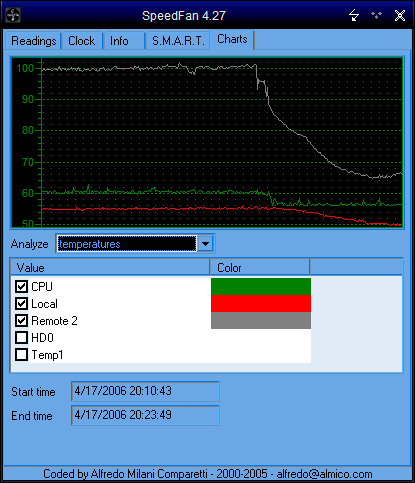Uncheck the Local checkbox

pos(22,303)
